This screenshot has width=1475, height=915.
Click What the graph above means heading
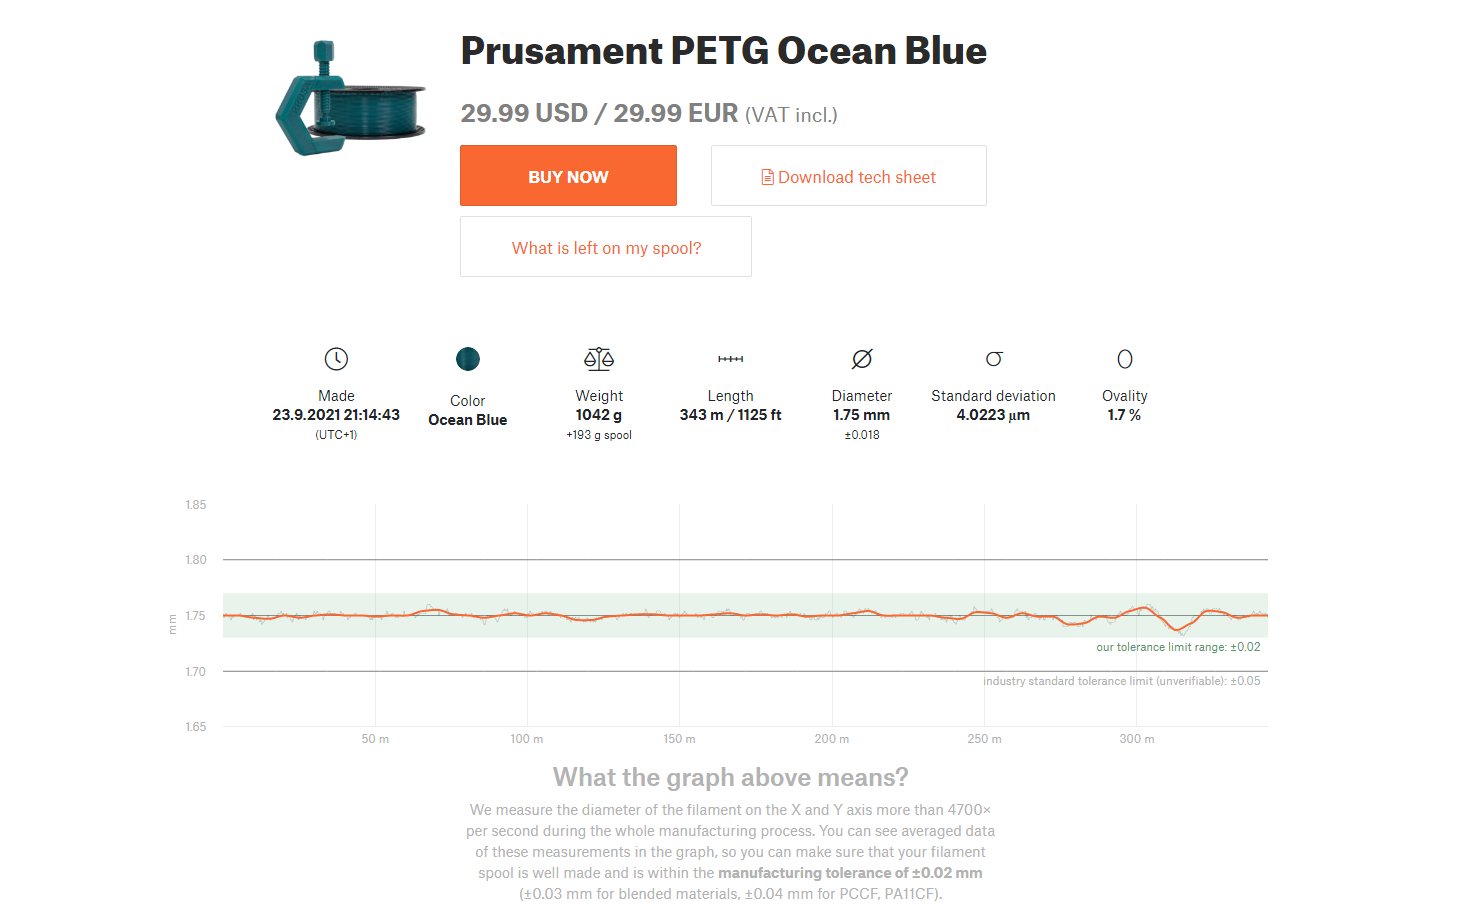(x=731, y=777)
